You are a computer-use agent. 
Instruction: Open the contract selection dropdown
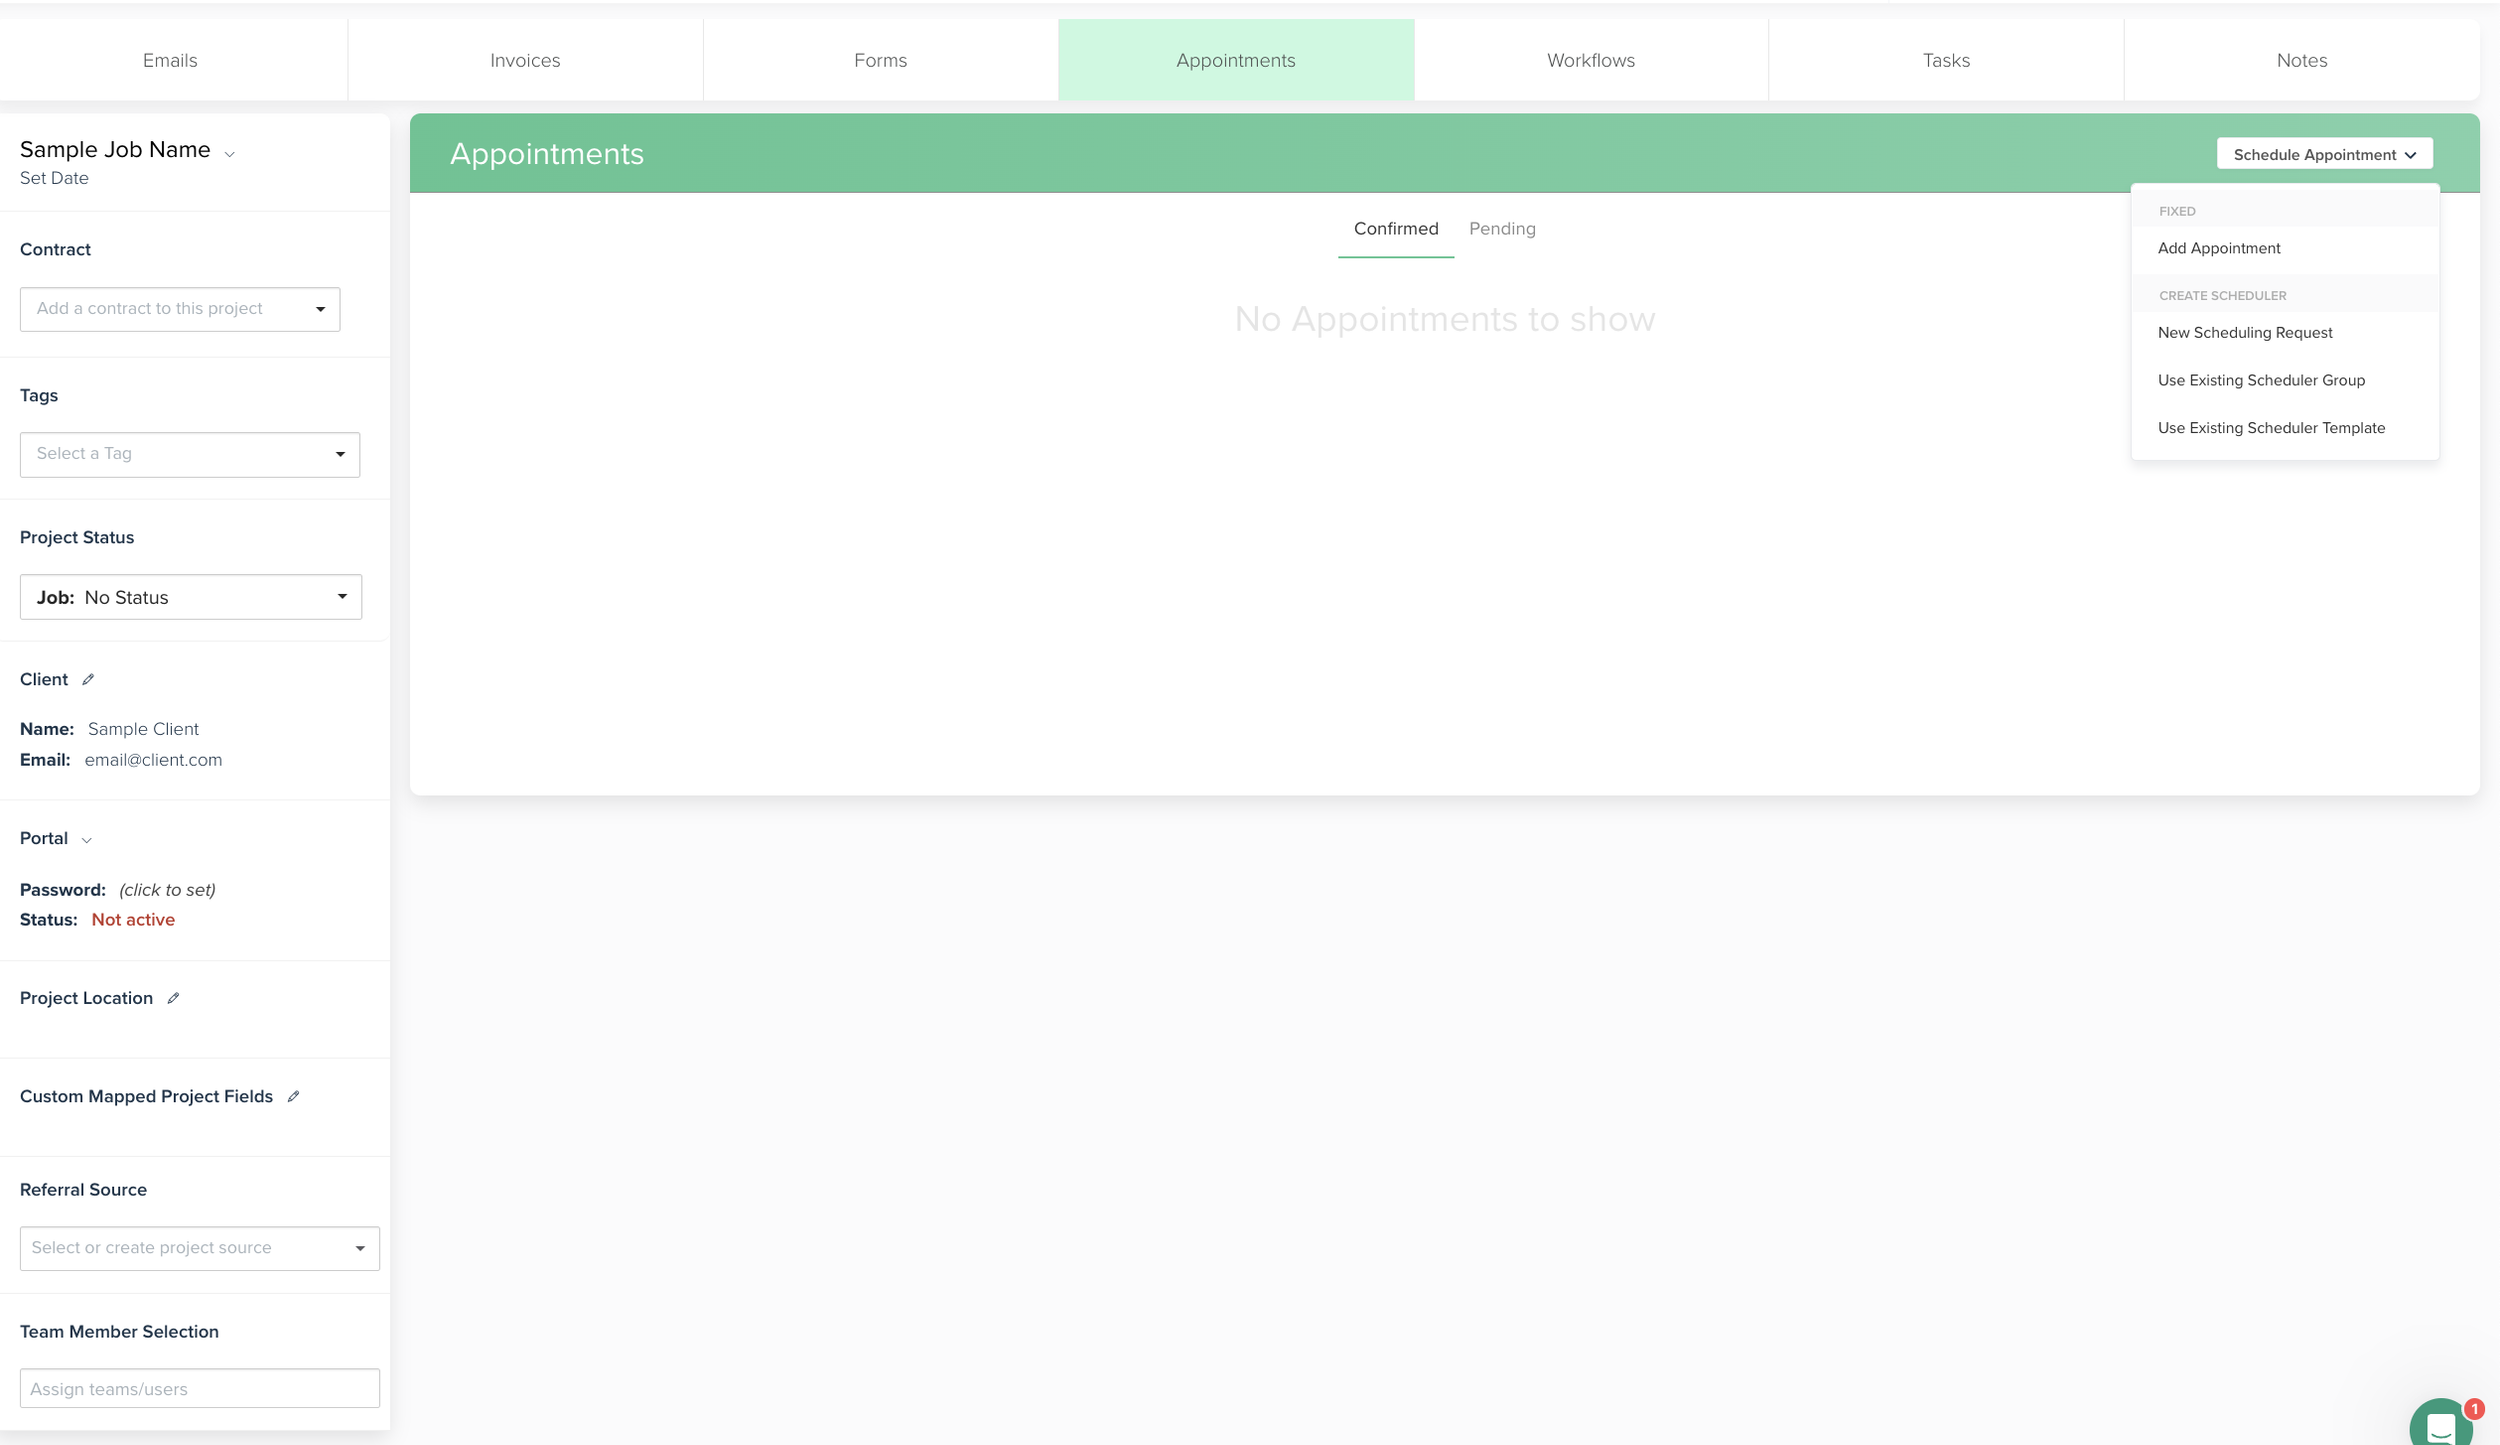tap(180, 309)
